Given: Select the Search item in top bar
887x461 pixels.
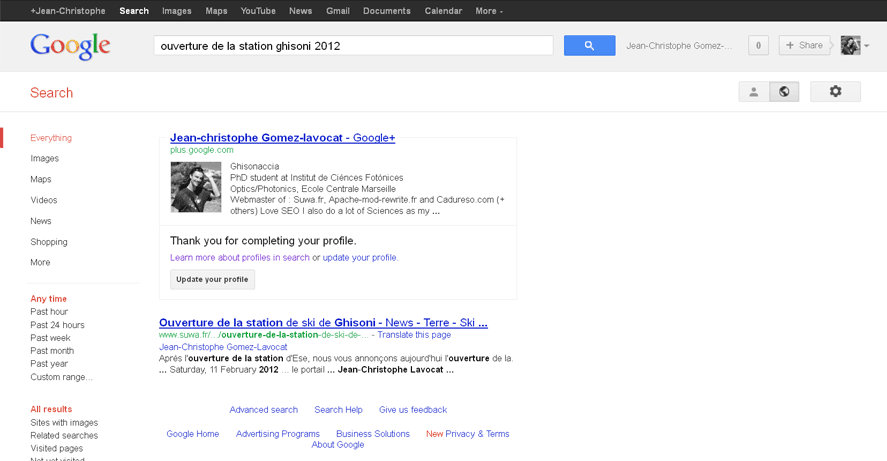Looking at the screenshot, I should 134,11.
